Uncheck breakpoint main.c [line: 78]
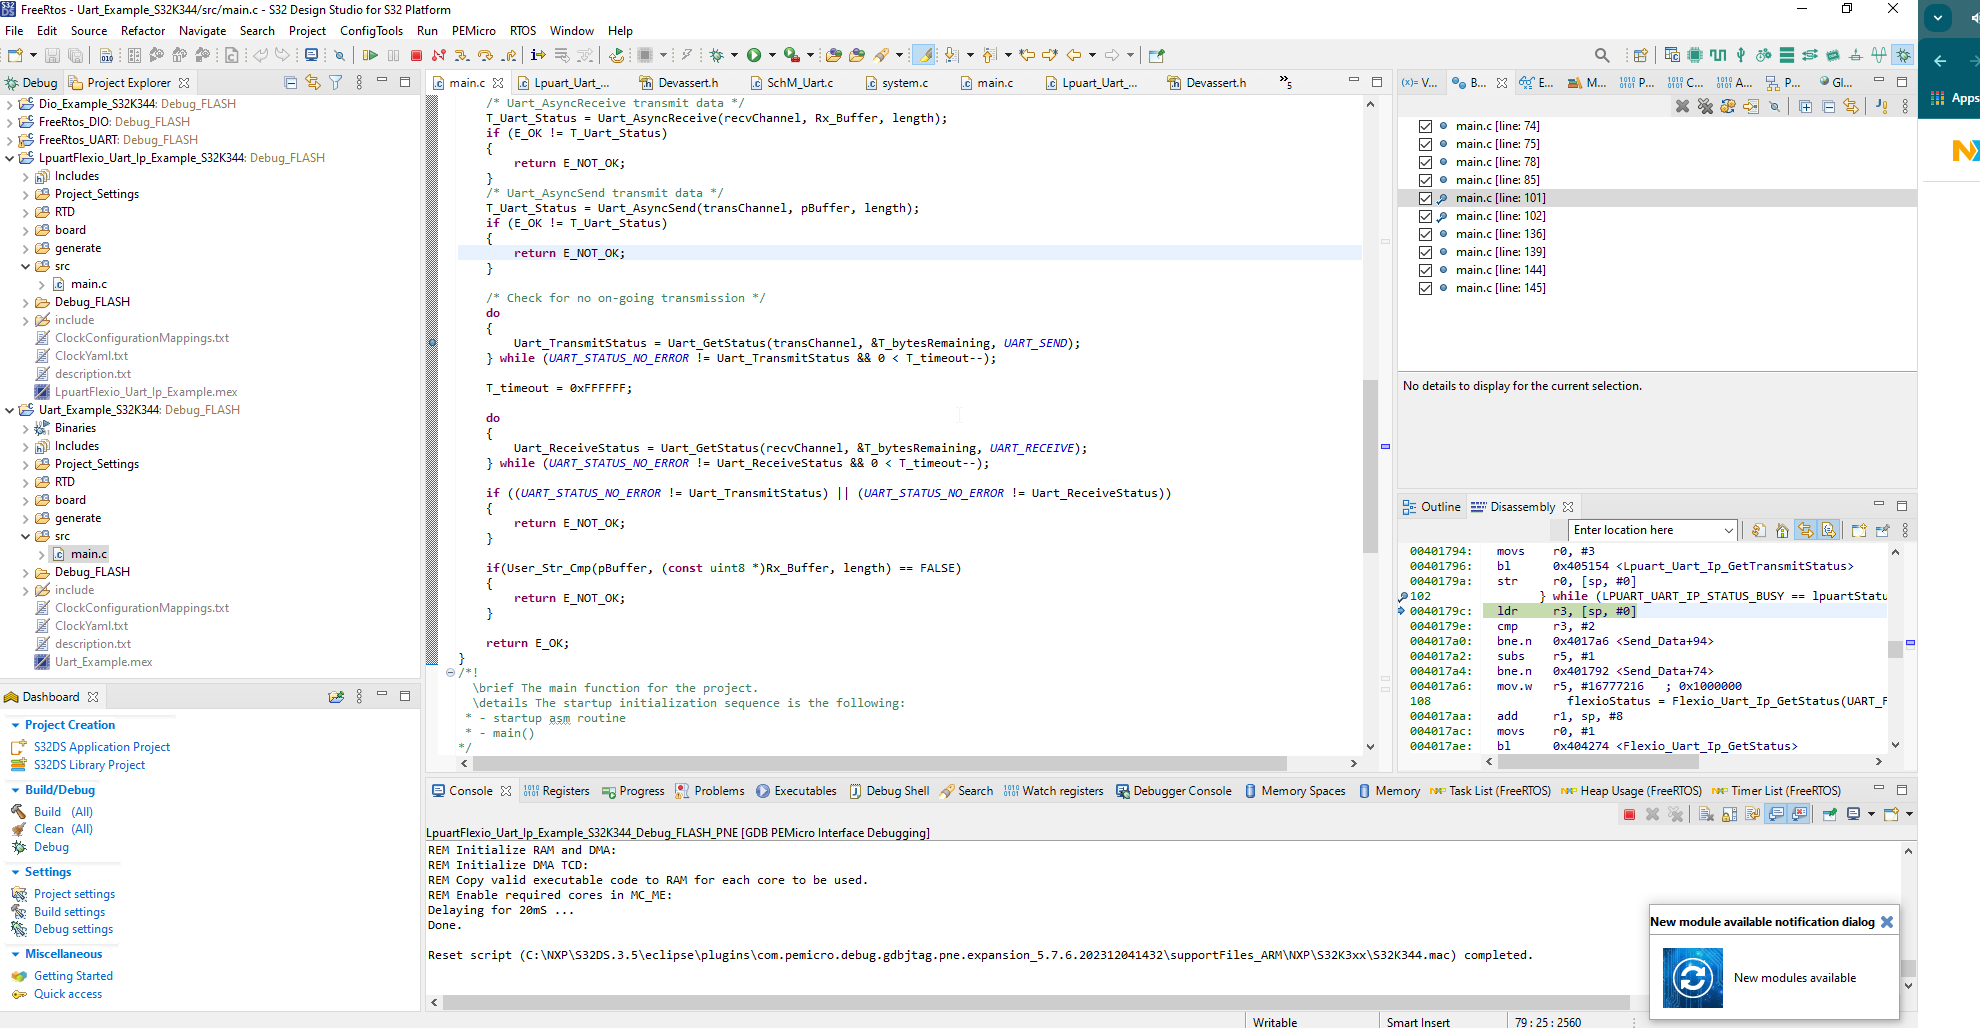The height and width of the screenshot is (1028, 1980). (x=1425, y=162)
